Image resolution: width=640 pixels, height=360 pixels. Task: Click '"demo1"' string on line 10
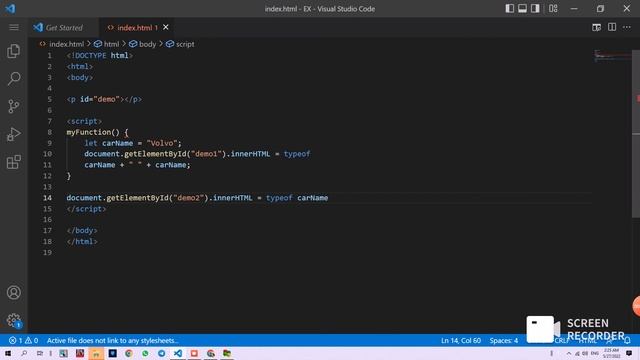(207, 154)
